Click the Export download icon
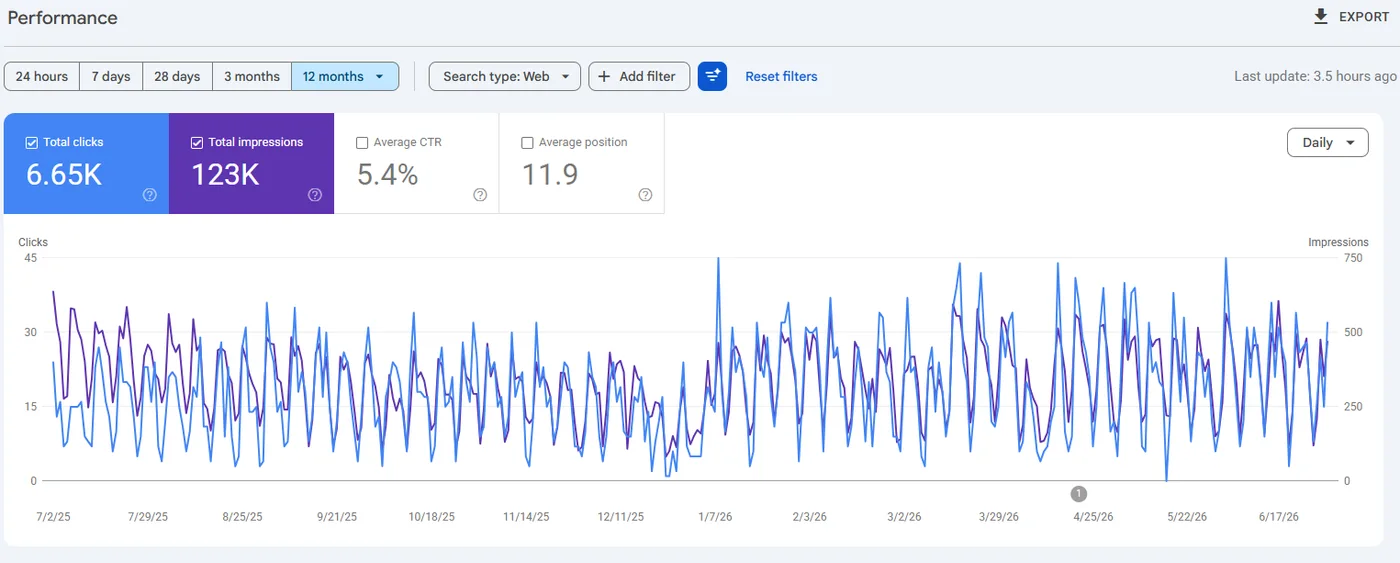The width and height of the screenshot is (1400, 563). [1321, 16]
